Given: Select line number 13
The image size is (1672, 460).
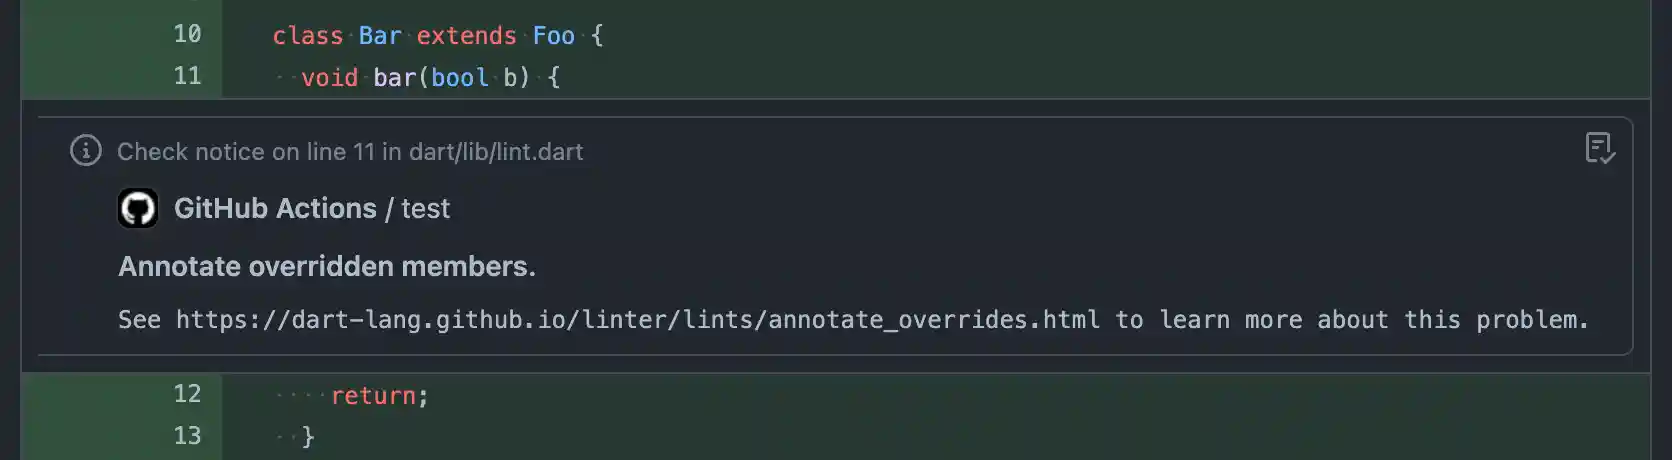Looking at the screenshot, I should point(187,437).
